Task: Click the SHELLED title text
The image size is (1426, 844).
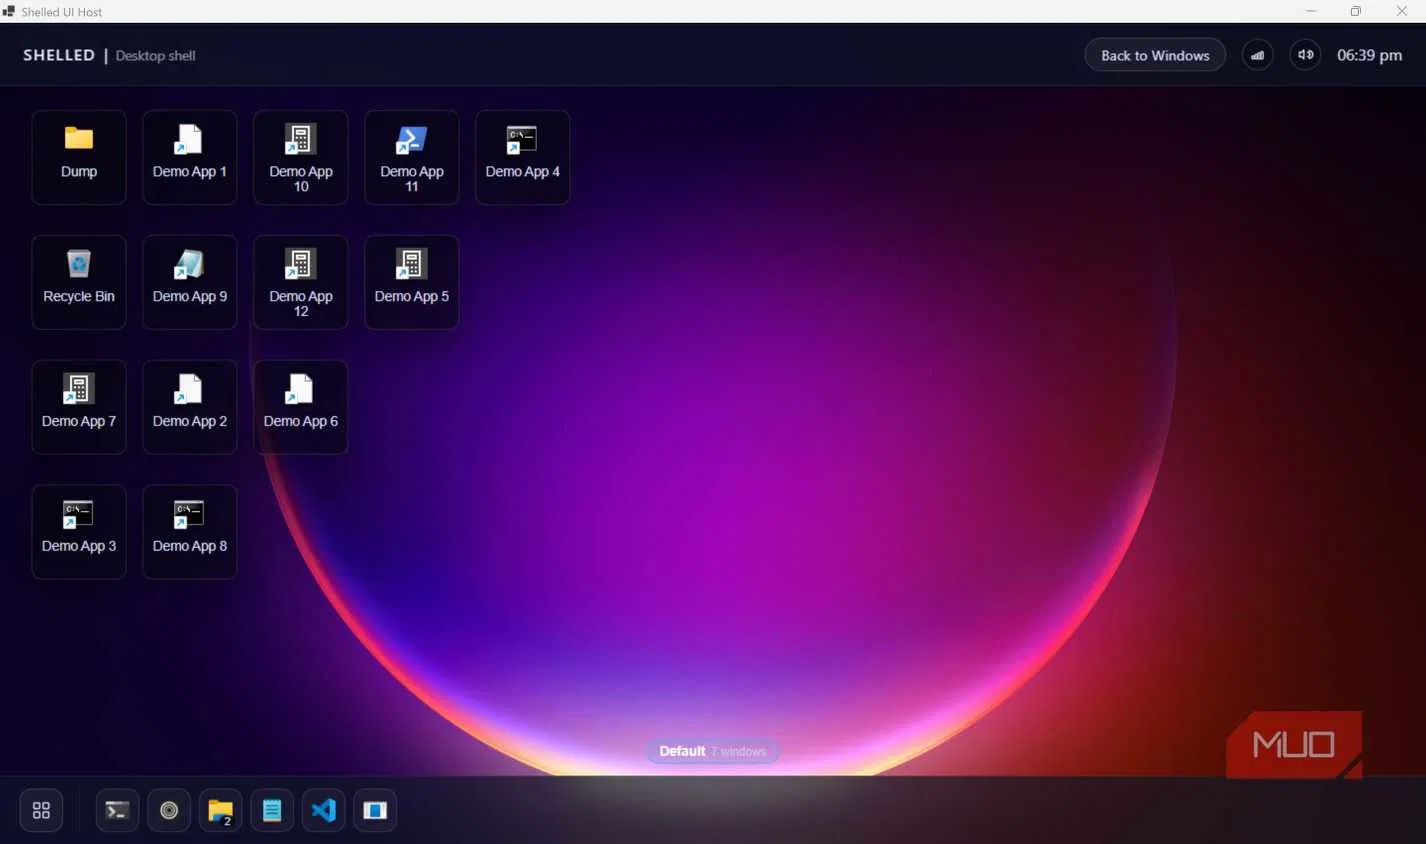Action: pos(59,55)
